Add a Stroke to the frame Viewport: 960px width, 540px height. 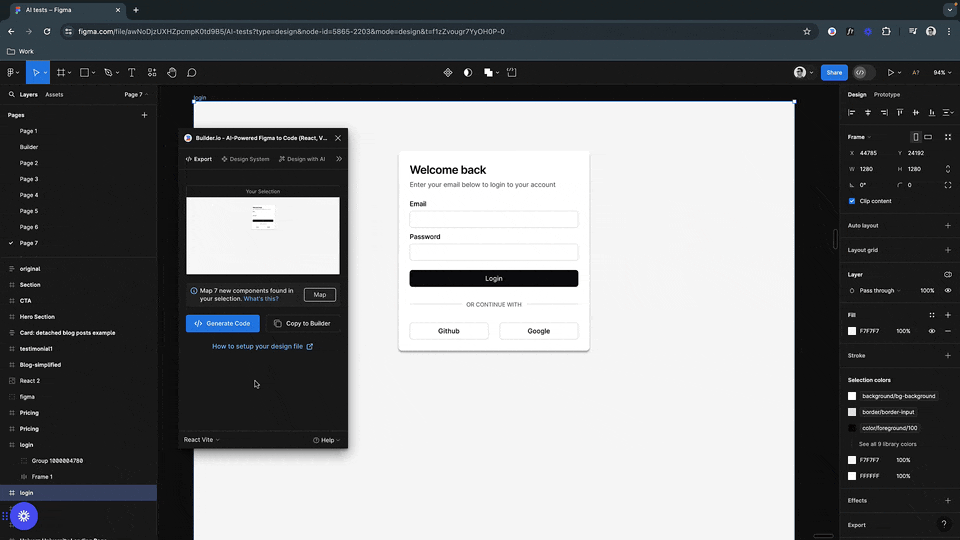tap(947, 355)
